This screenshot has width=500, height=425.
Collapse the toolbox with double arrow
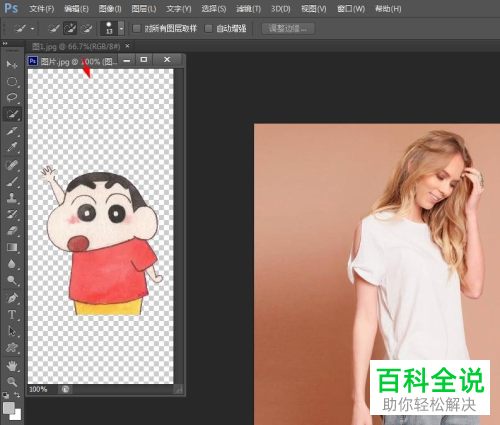[5, 44]
